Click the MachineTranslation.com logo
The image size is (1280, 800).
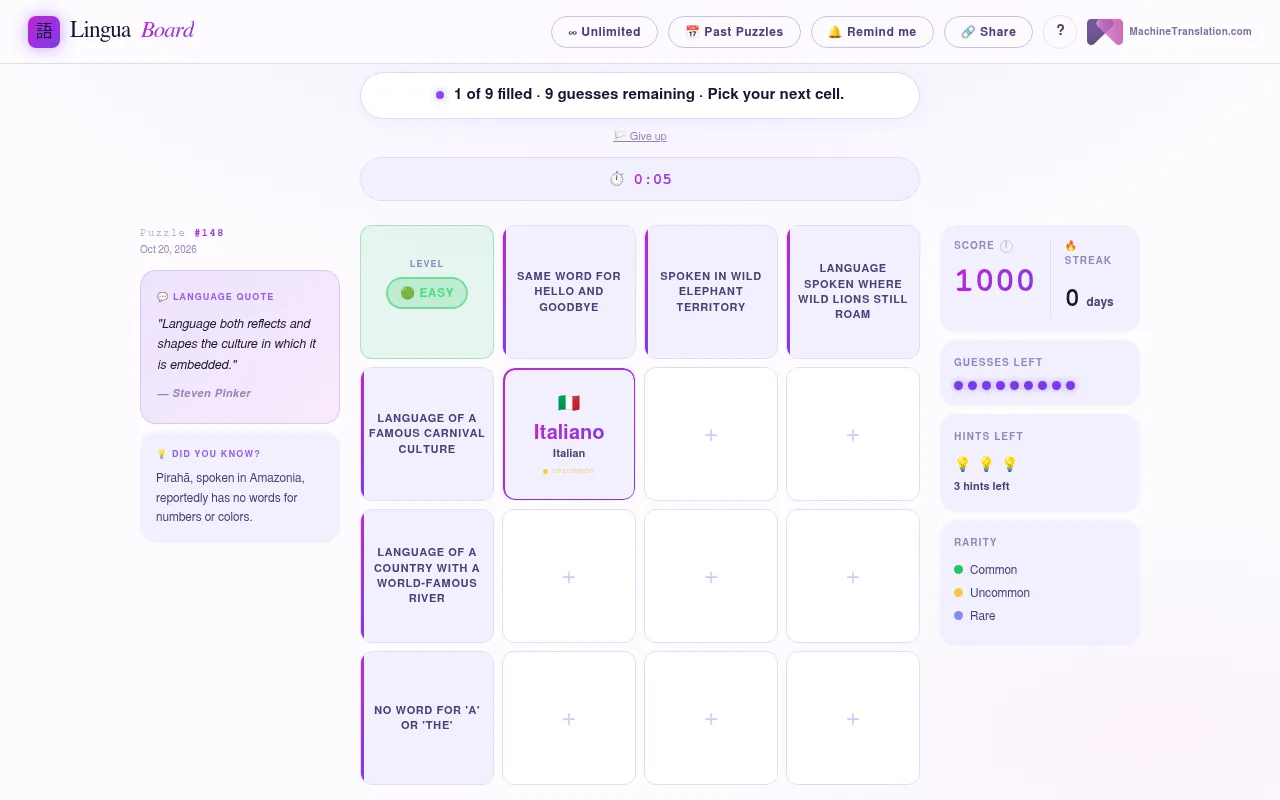click(x=1169, y=32)
